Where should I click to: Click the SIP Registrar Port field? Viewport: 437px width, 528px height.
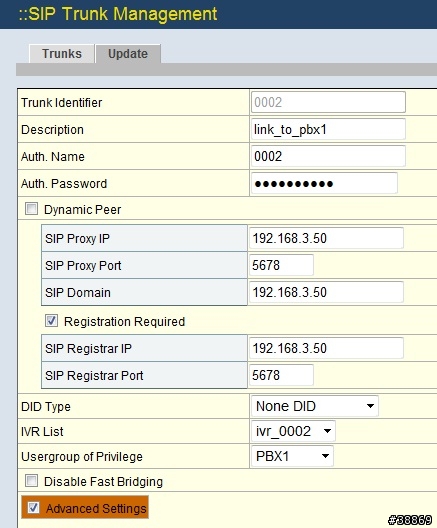(281, 375)
